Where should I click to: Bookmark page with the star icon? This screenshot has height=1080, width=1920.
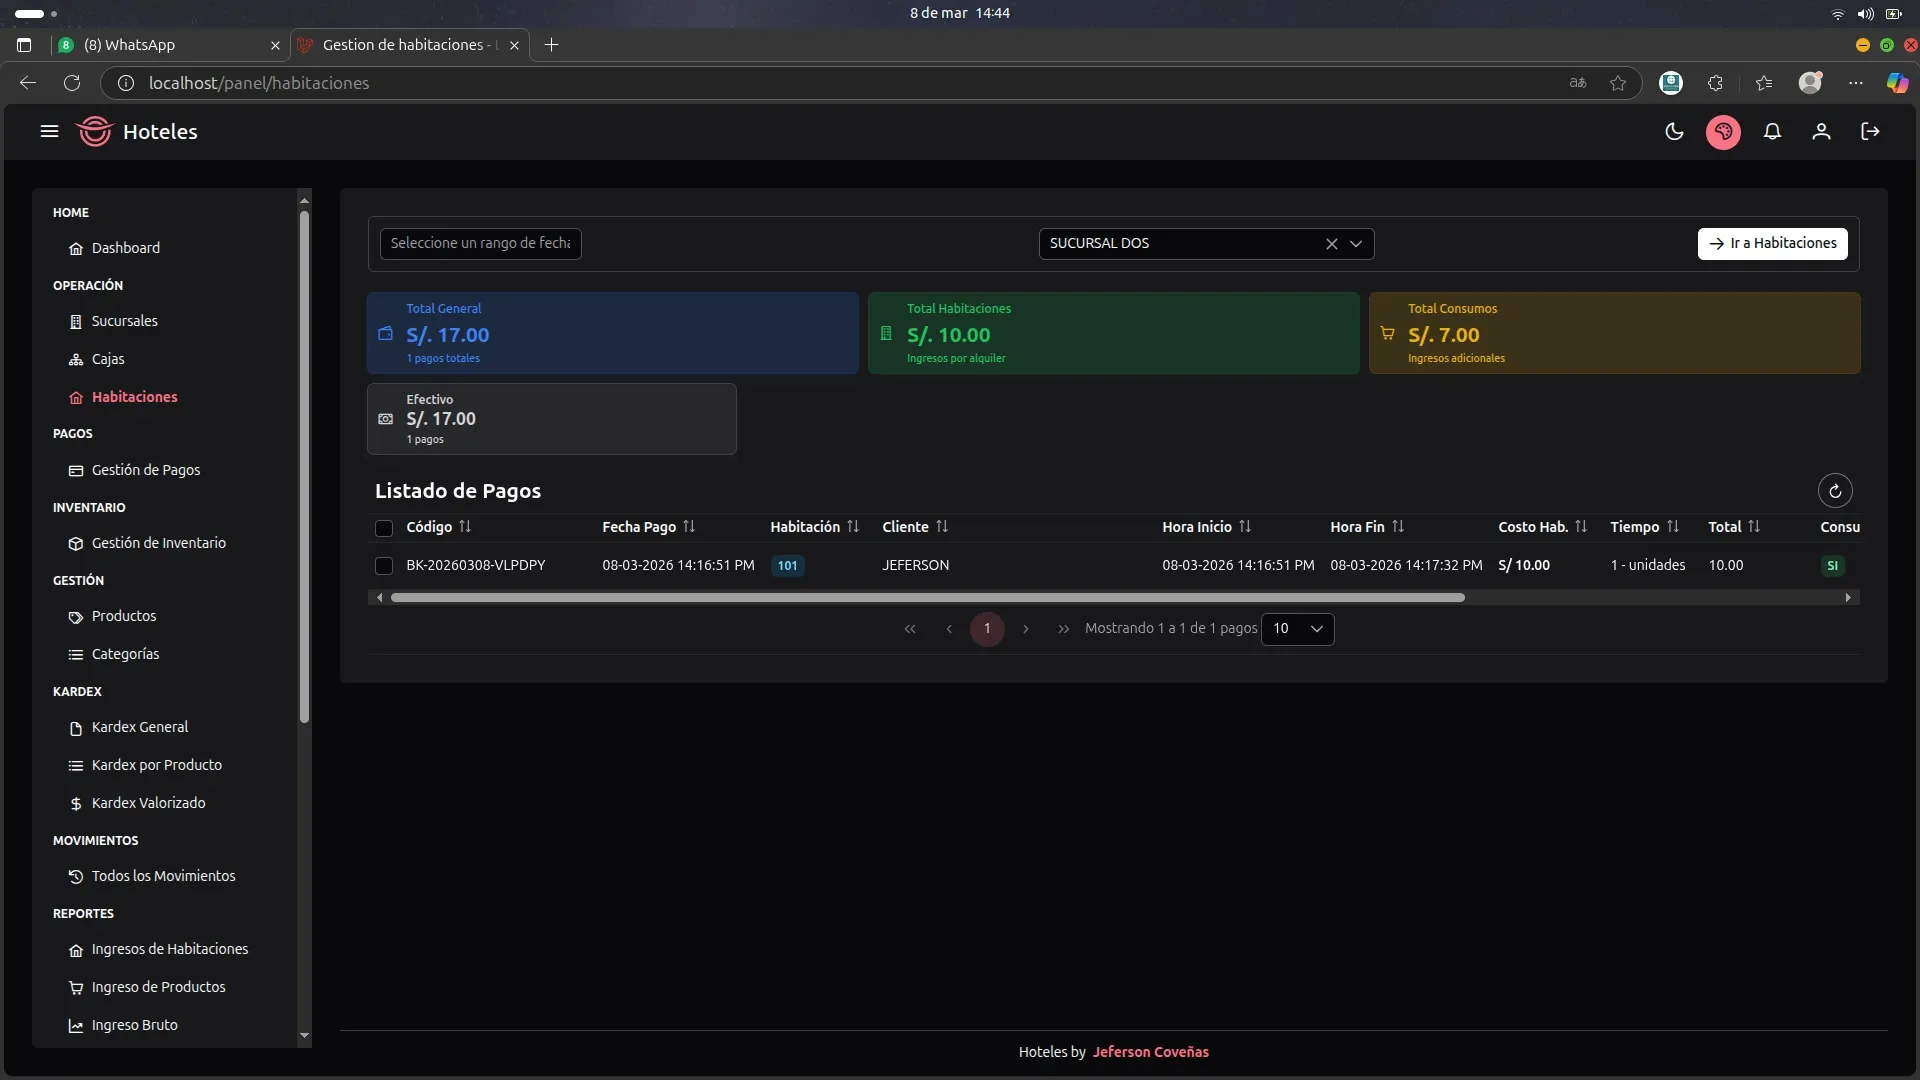tap(1618, 83)
